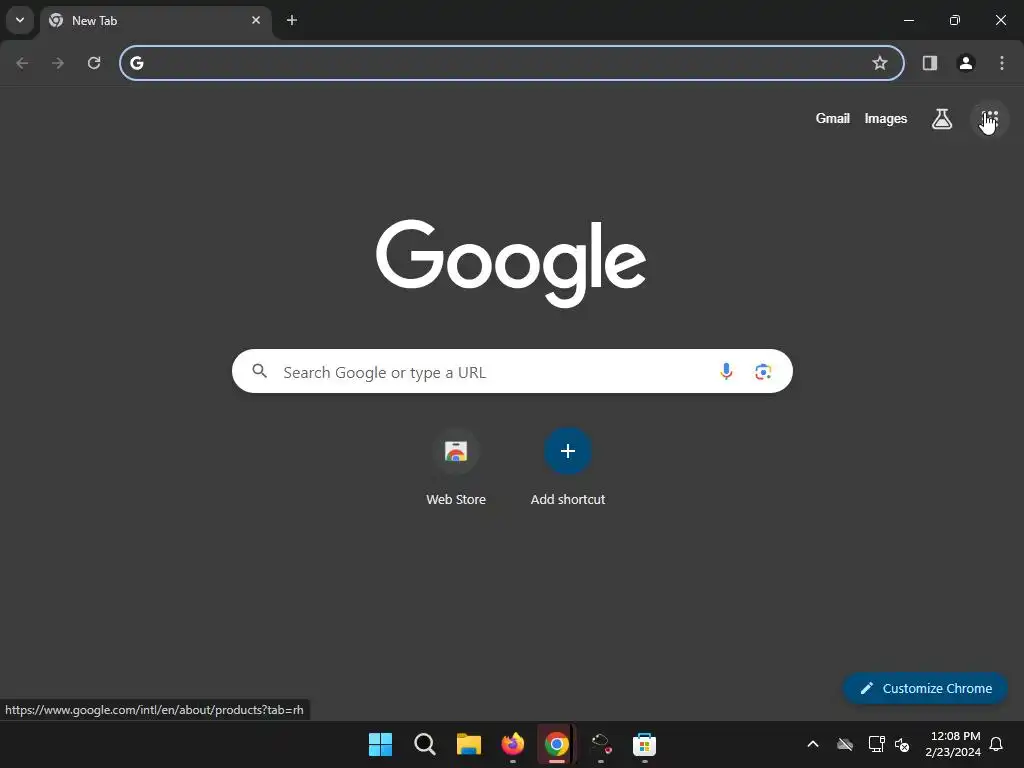Click Customize Chrome button
The height and width of the screenshot is (768, 1024).
[x=925, y=688]
